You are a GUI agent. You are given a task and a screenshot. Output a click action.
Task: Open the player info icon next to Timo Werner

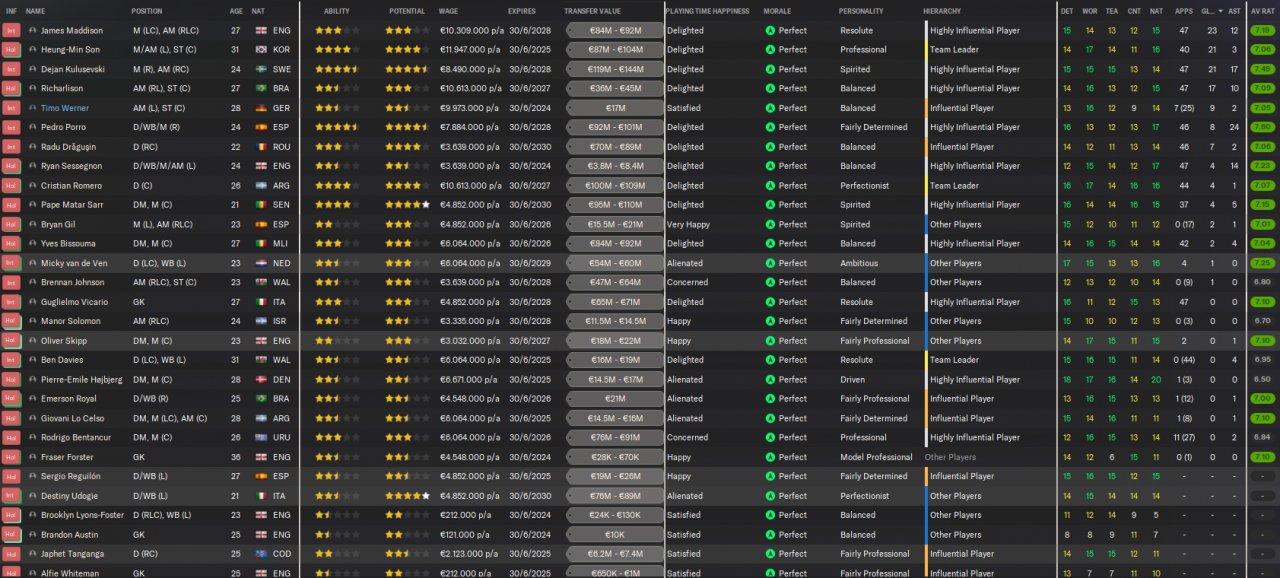pyautogui.click(x=32, y=108)
